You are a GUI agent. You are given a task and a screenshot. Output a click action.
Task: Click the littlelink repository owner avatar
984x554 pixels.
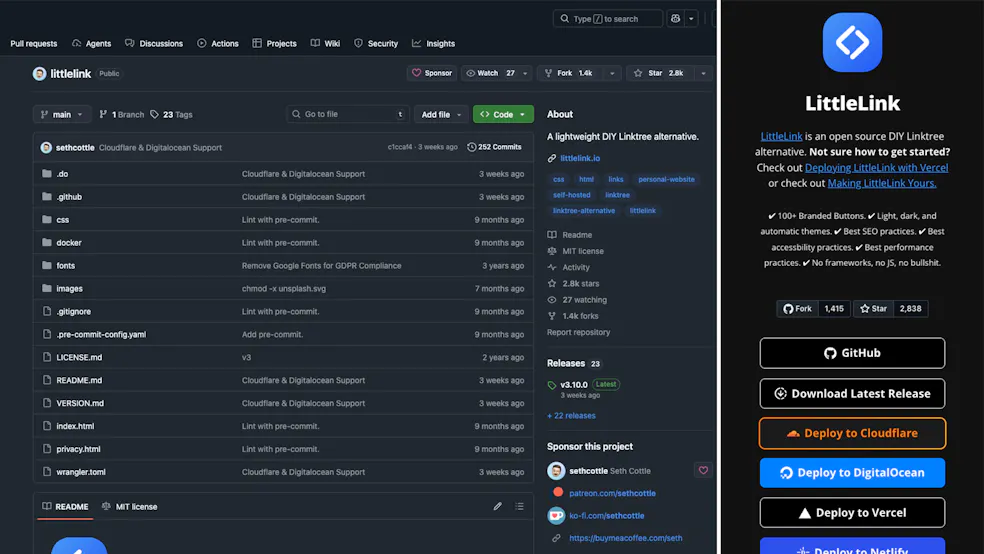pyautogui.click(x=40, y=73)
